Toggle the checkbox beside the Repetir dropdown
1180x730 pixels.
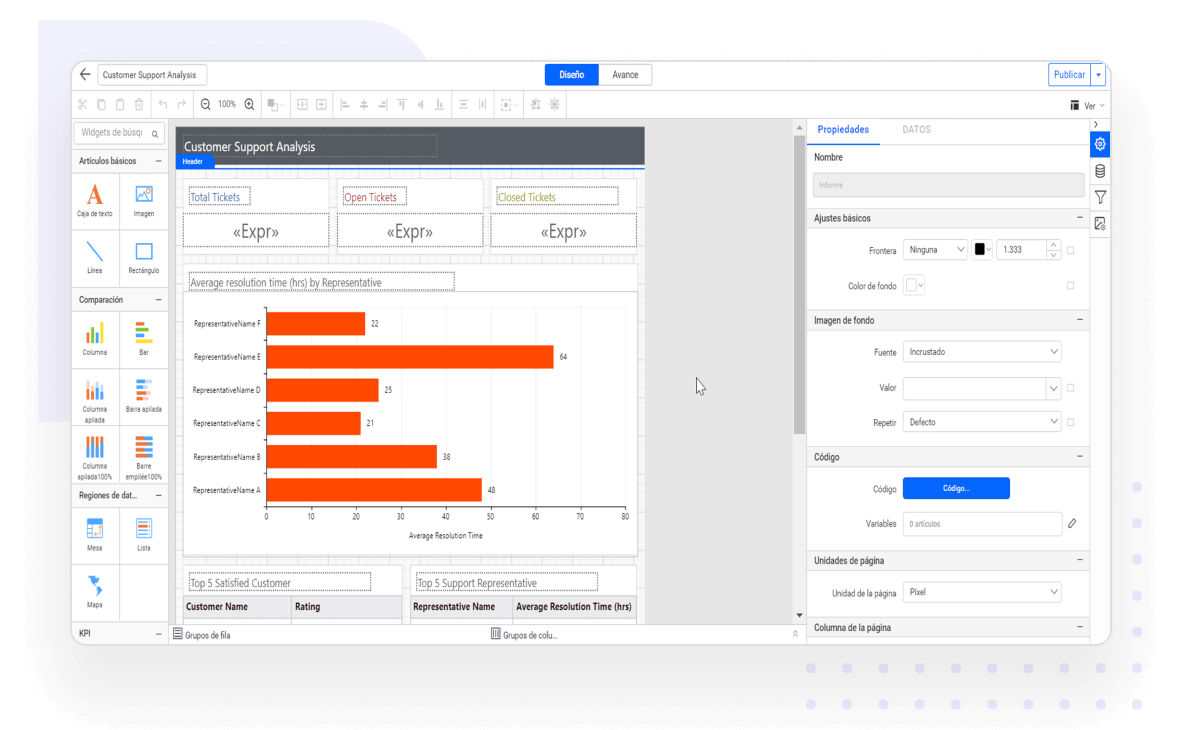(x=1071, y=422)
